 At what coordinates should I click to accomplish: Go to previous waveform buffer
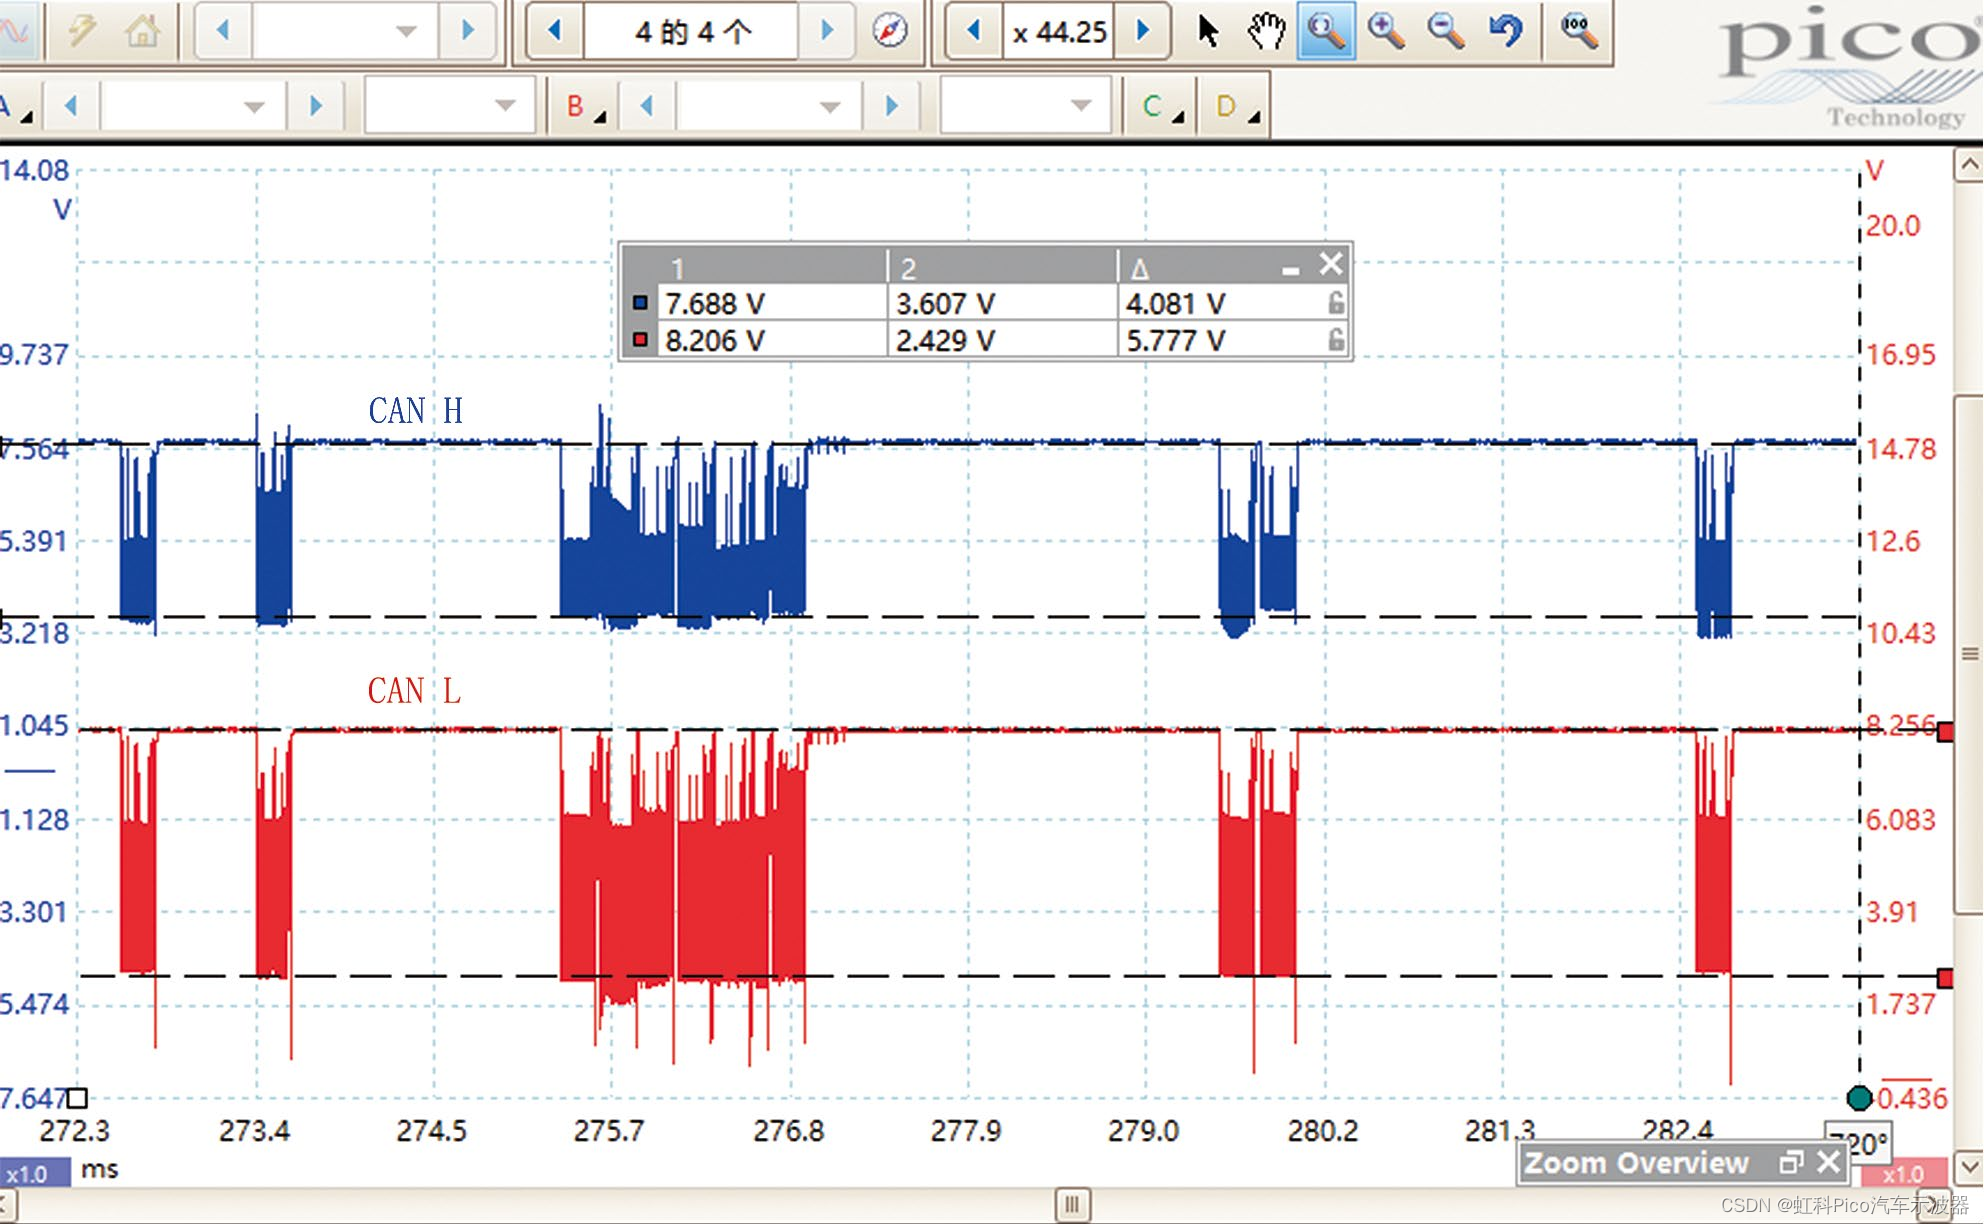tap(554, 31)
